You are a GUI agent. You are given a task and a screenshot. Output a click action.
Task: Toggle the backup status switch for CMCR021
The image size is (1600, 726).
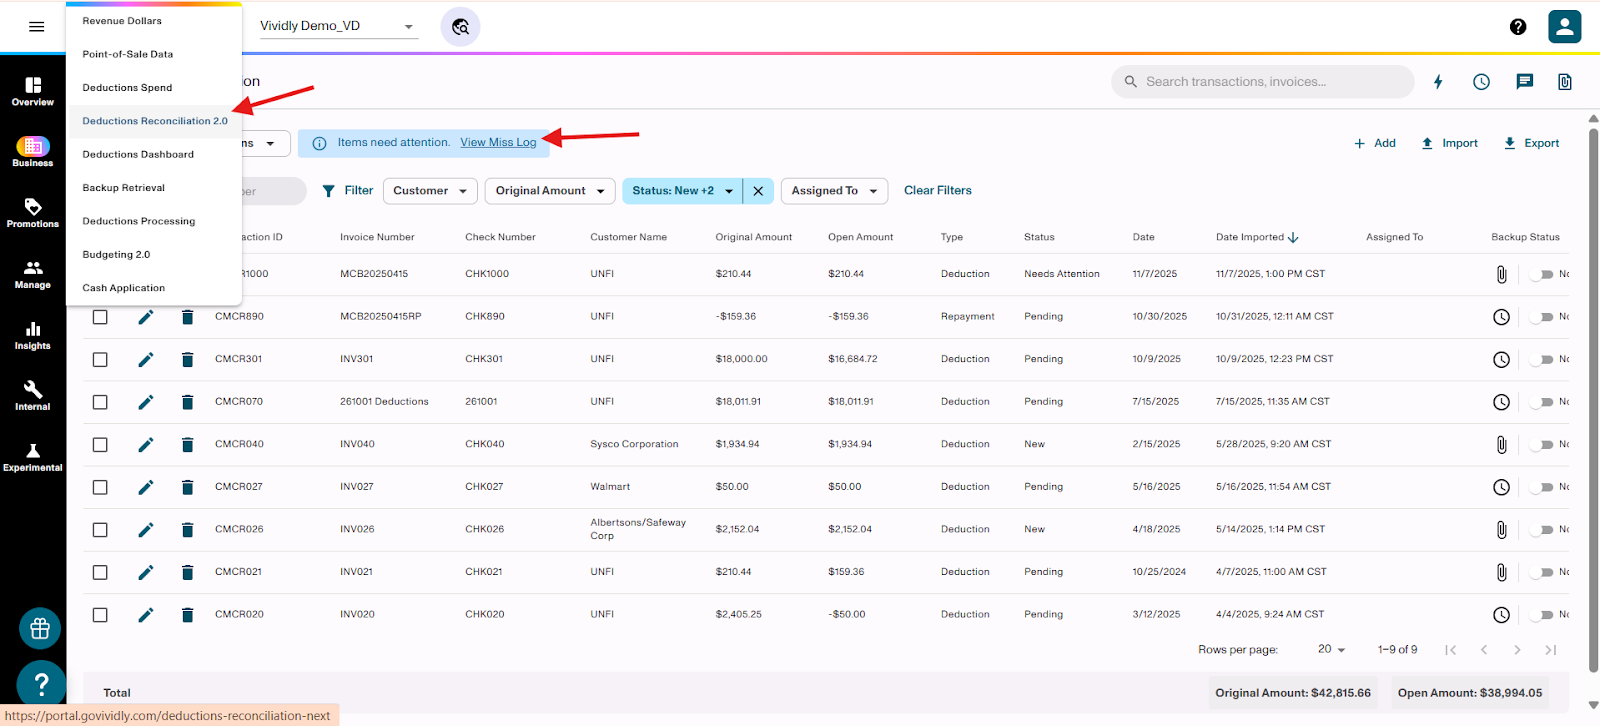click(1542, 573)
